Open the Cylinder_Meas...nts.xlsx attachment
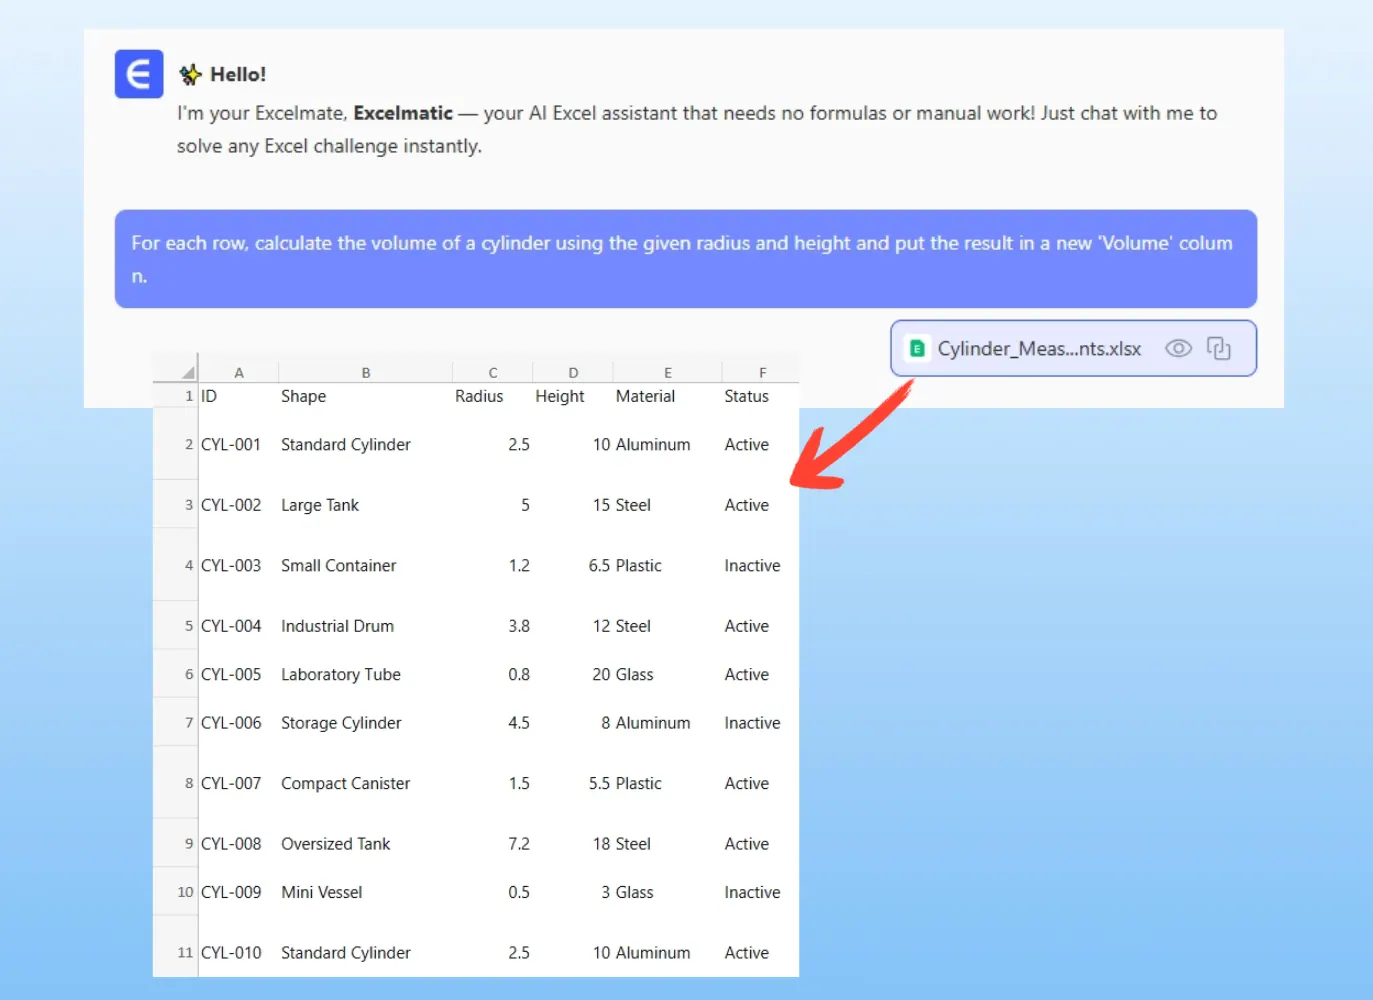1373x1000 pixels. click(1038, 348)
